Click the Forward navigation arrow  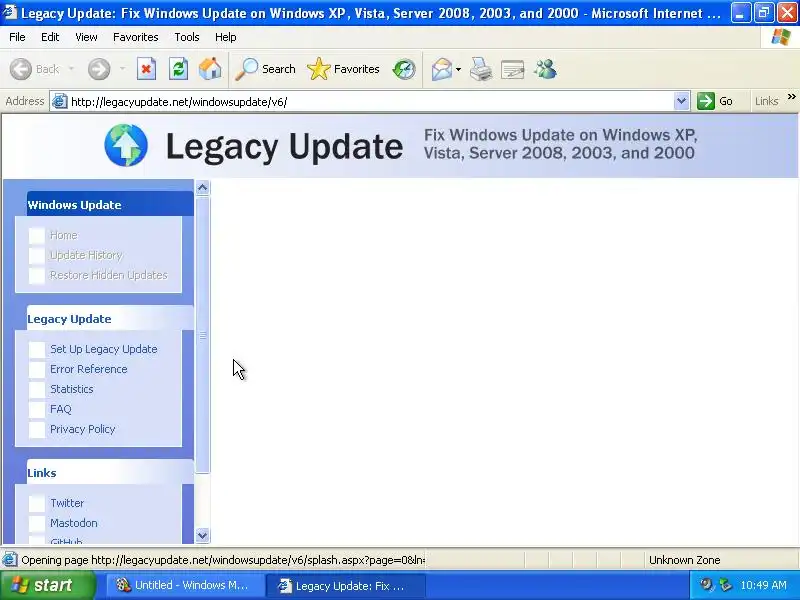coord(98,69)
